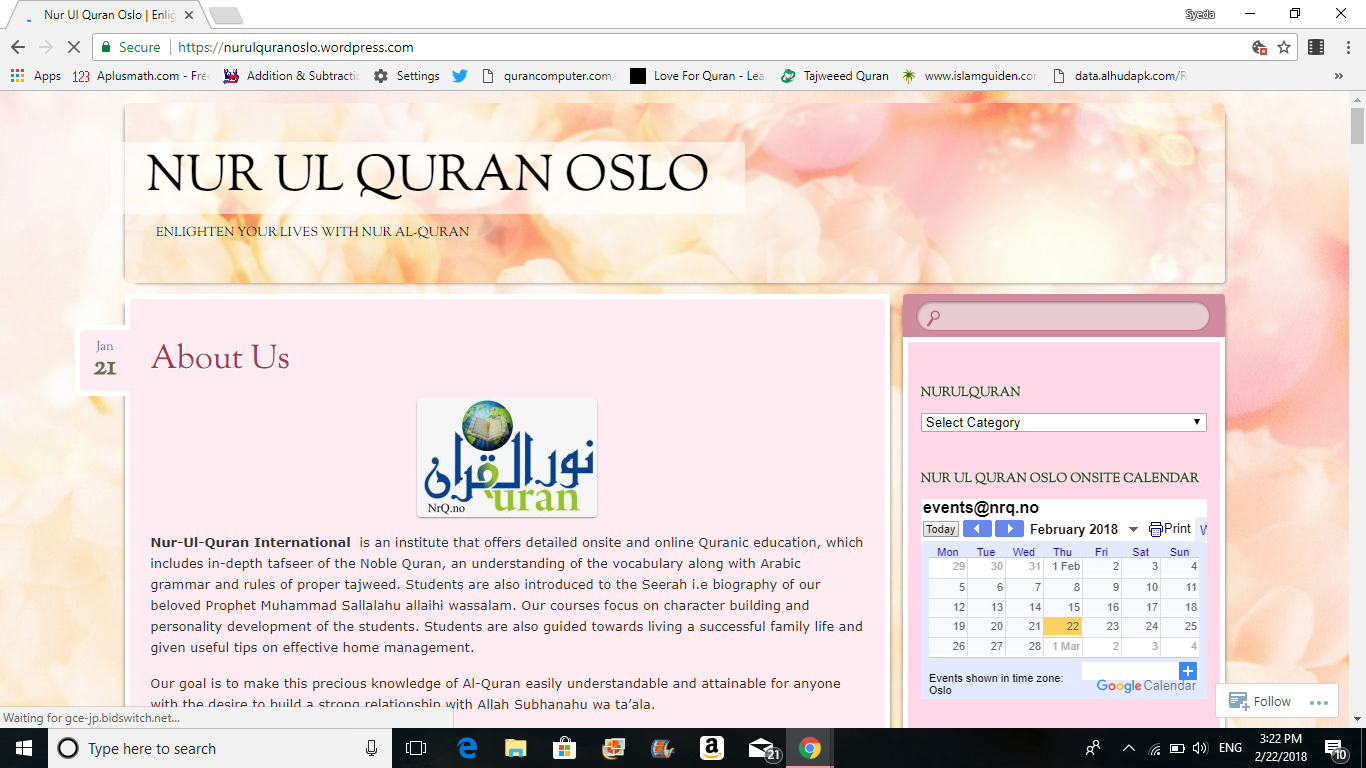The width and height of the screenshot is (1366, 768).
Task: Open the Tajweeed Quran bookmark
Action: pyautogui.click(x=835, y=76)
